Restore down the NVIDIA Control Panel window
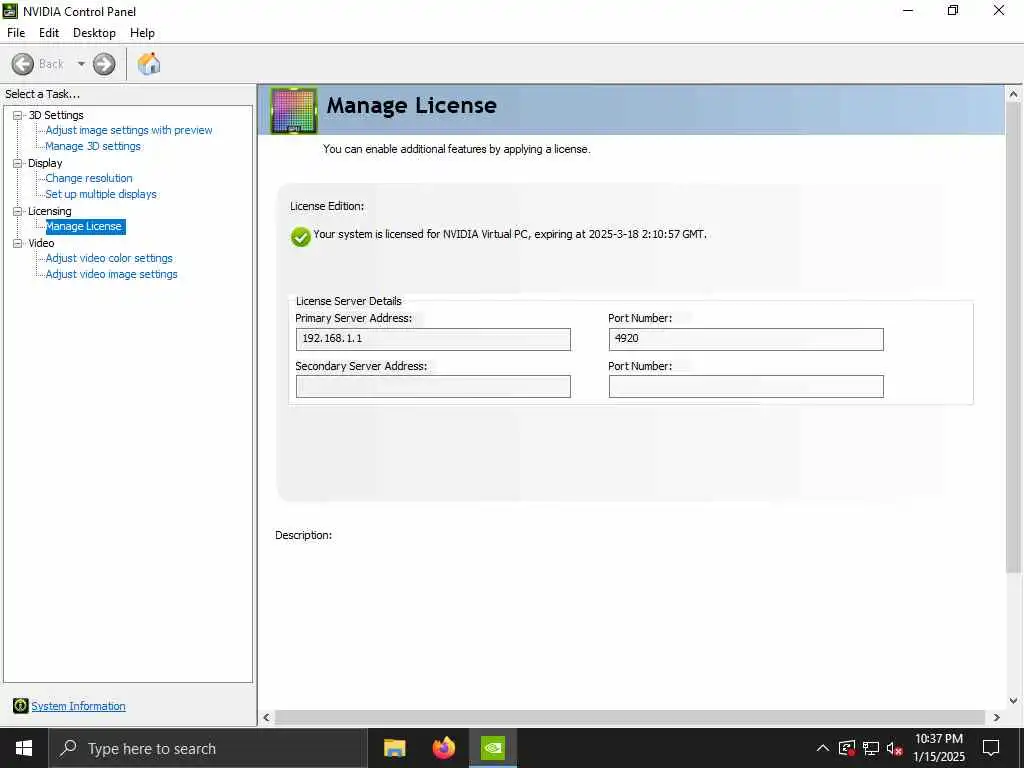 (x=953, y=10)
